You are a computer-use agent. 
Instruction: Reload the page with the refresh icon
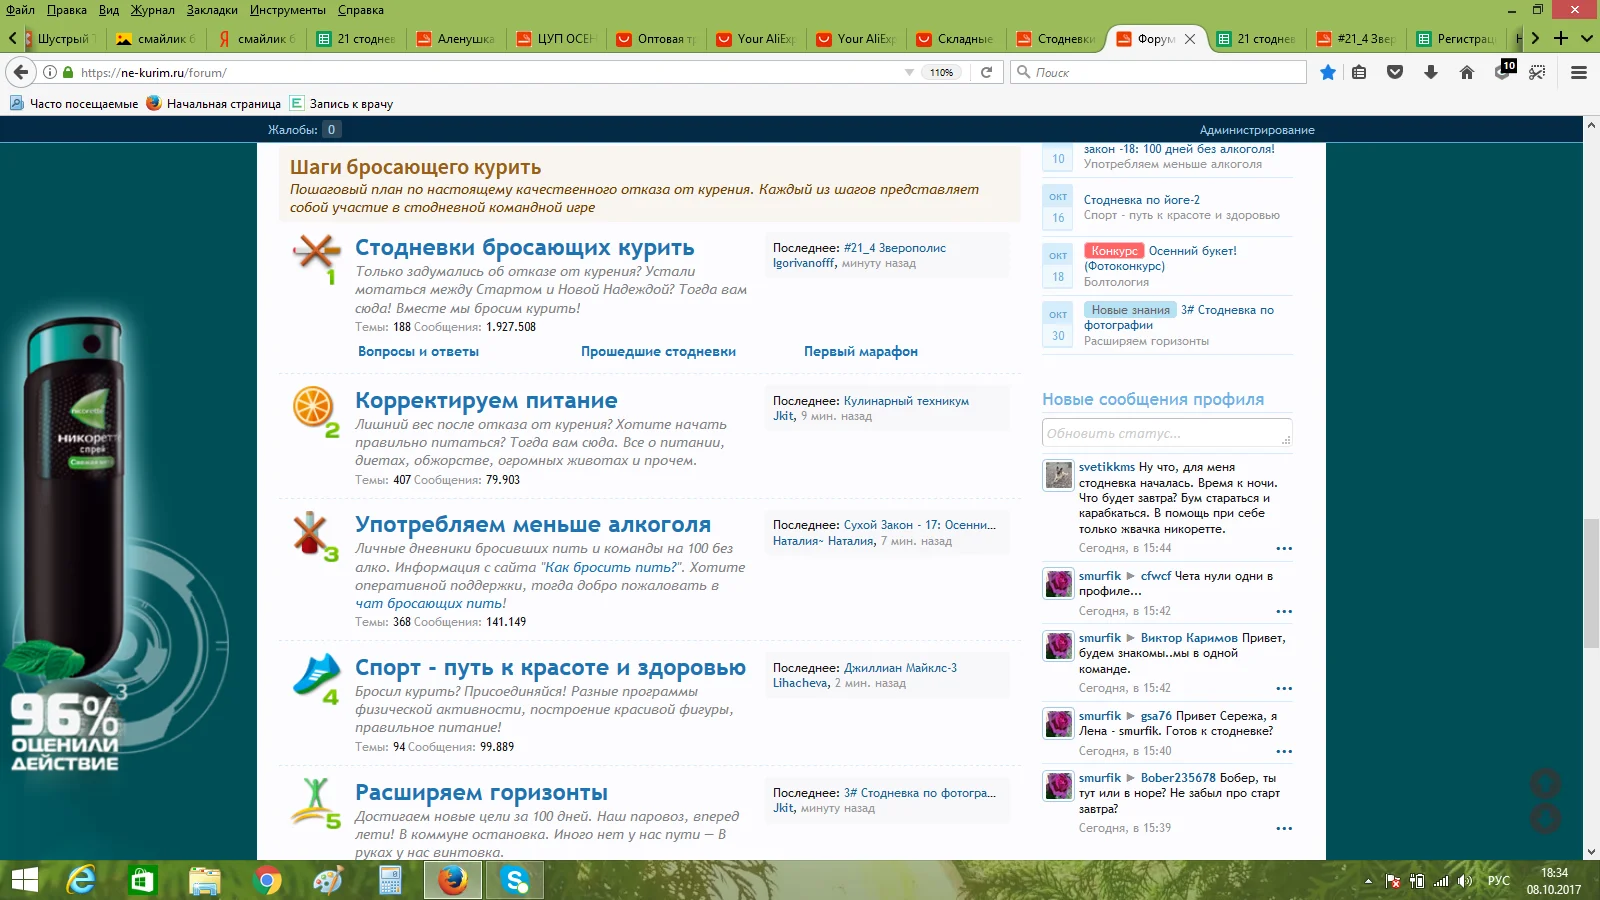(x=986, y=72)
